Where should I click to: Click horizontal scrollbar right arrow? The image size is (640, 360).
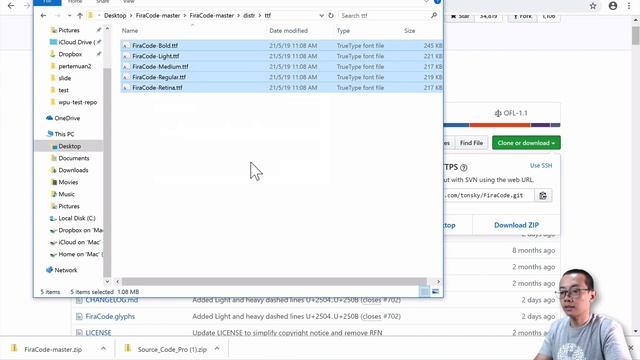pos(438,282)
